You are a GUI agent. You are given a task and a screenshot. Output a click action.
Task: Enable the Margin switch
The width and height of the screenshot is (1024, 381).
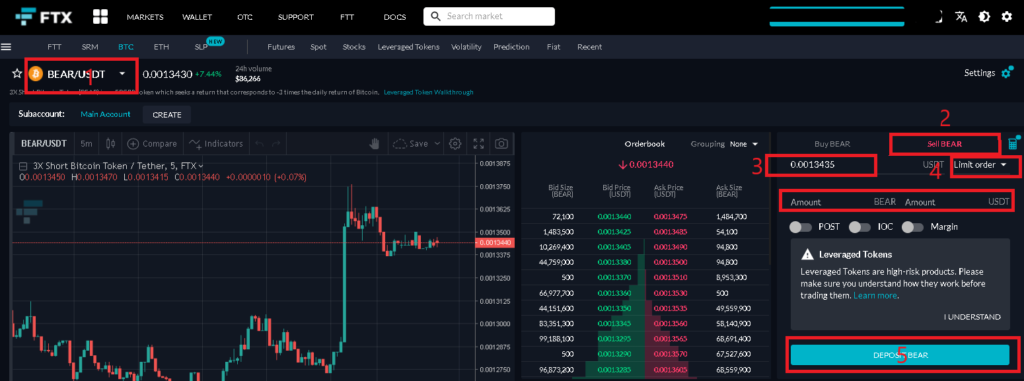click(x=913, y=227)
